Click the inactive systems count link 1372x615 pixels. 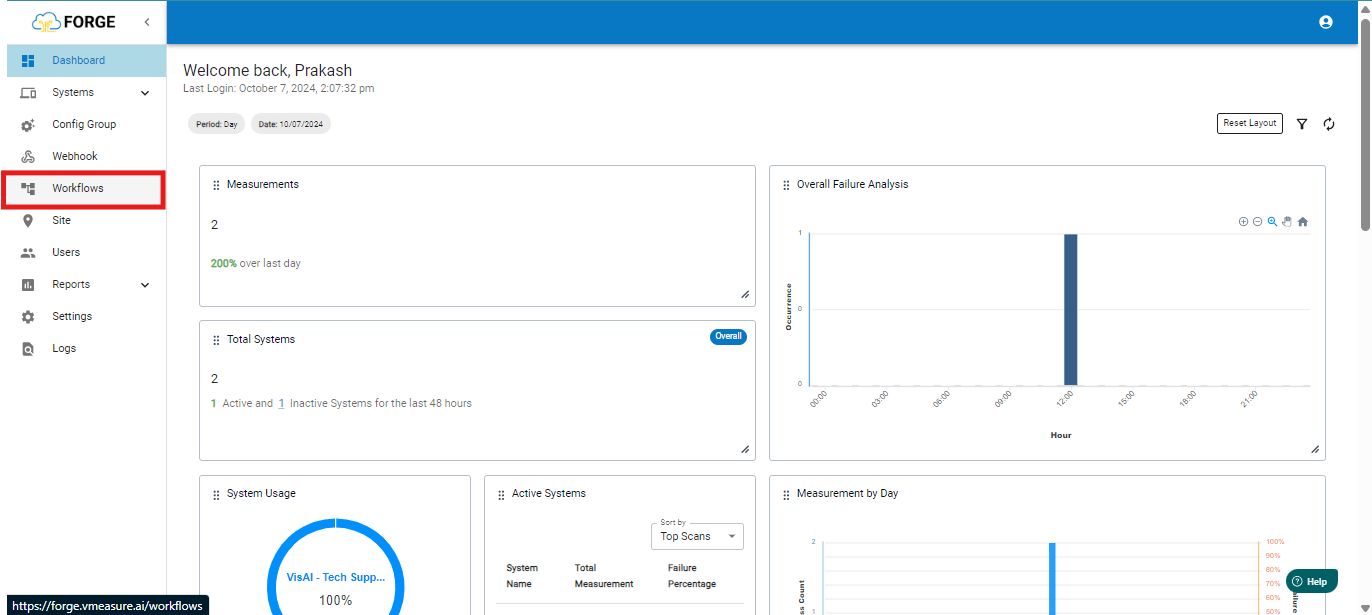[281, 404]
